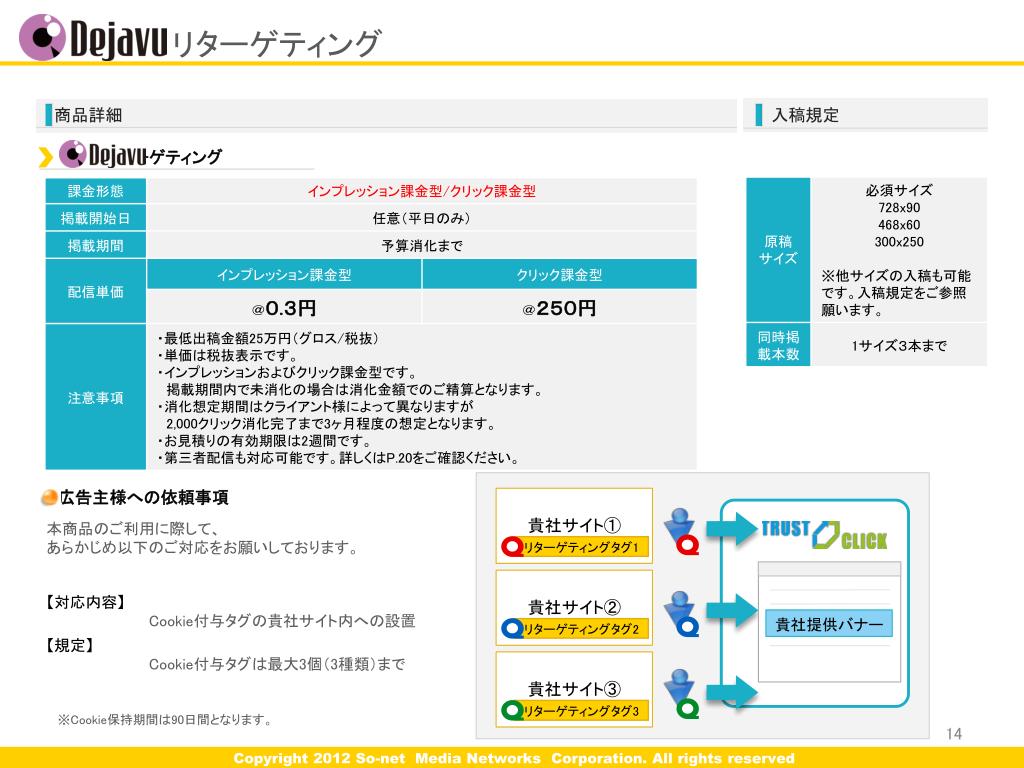Screen dimensions: 1024x768
Task: Click the red Q icon on リターゲティングタグ1
Action: [512, 547]
